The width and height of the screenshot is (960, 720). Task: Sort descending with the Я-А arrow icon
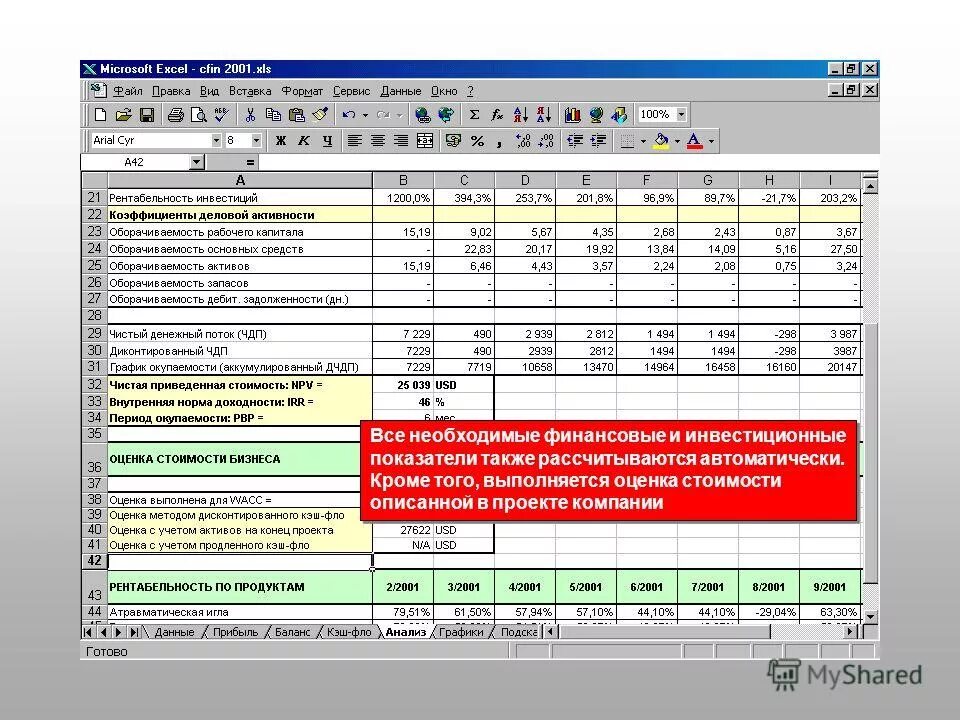click(544, 114)
